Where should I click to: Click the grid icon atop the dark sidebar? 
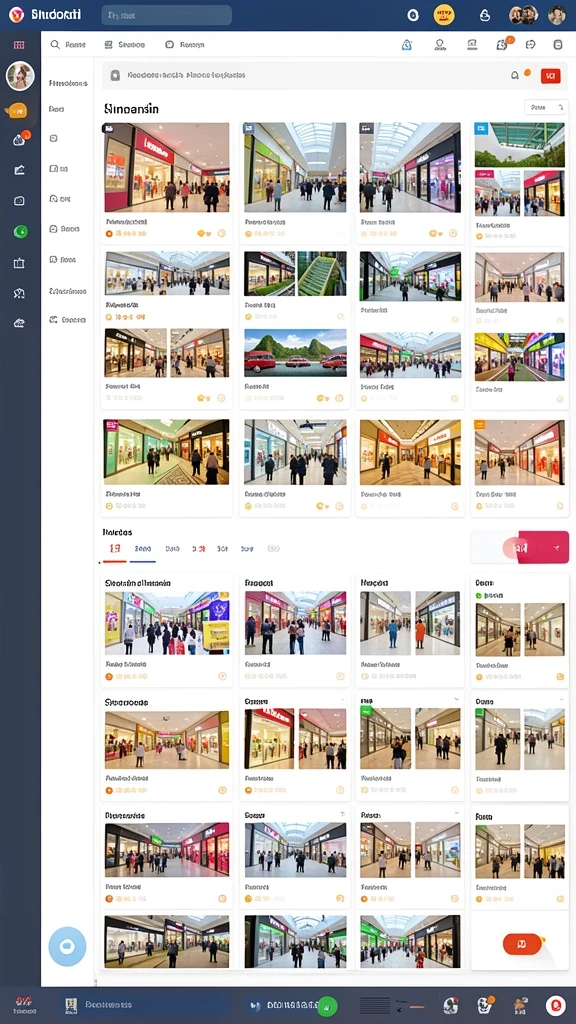click(19, 45)
